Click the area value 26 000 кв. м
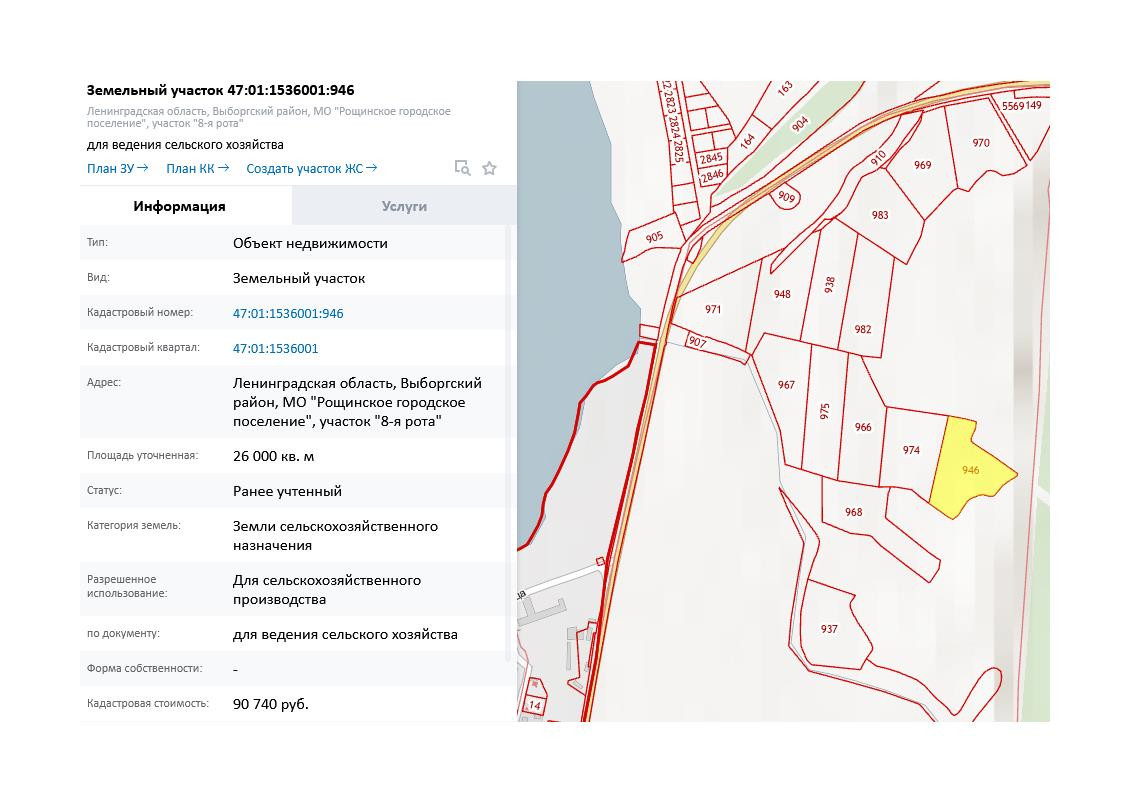Image resolution: width=1122 pixels, height=793 pixels. pos(273,456)
